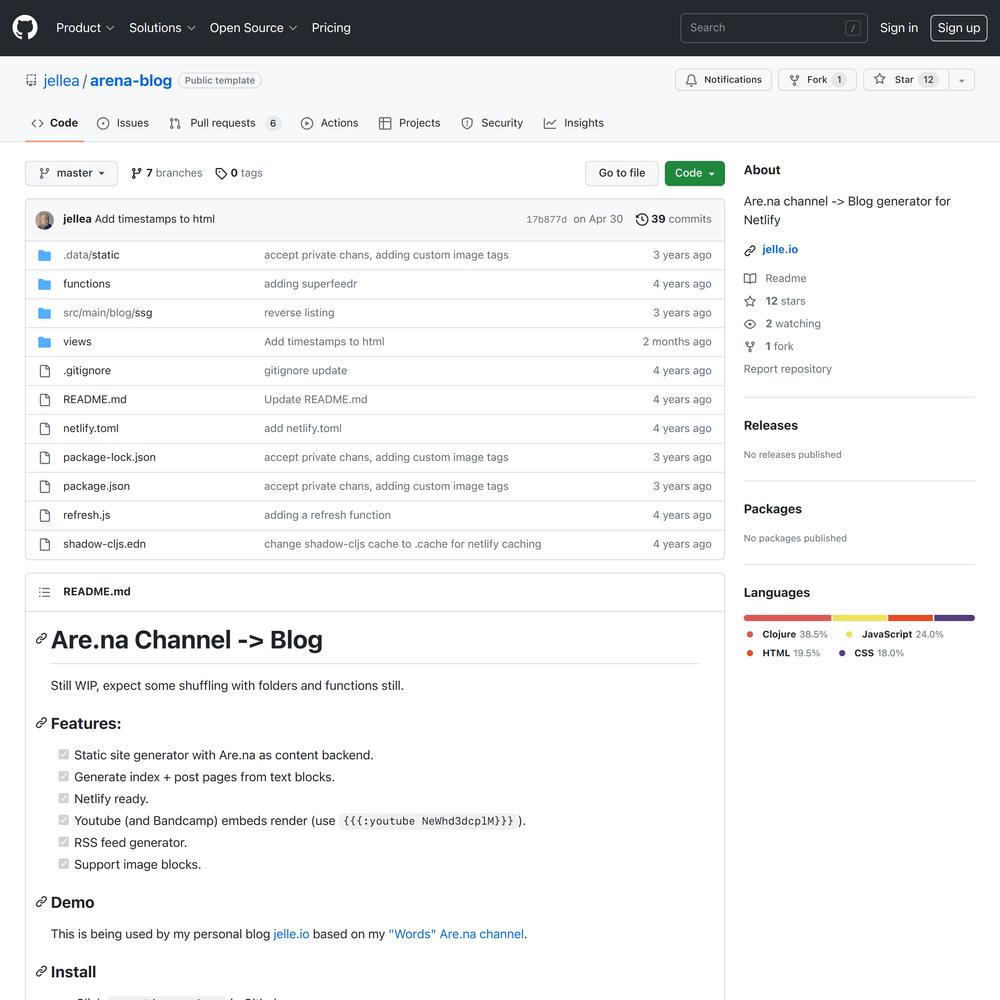Click the anchor icon beside Are.na Channel title
The height and width of the screenshot is (1000, 1000).
click(x=41, y=638)
